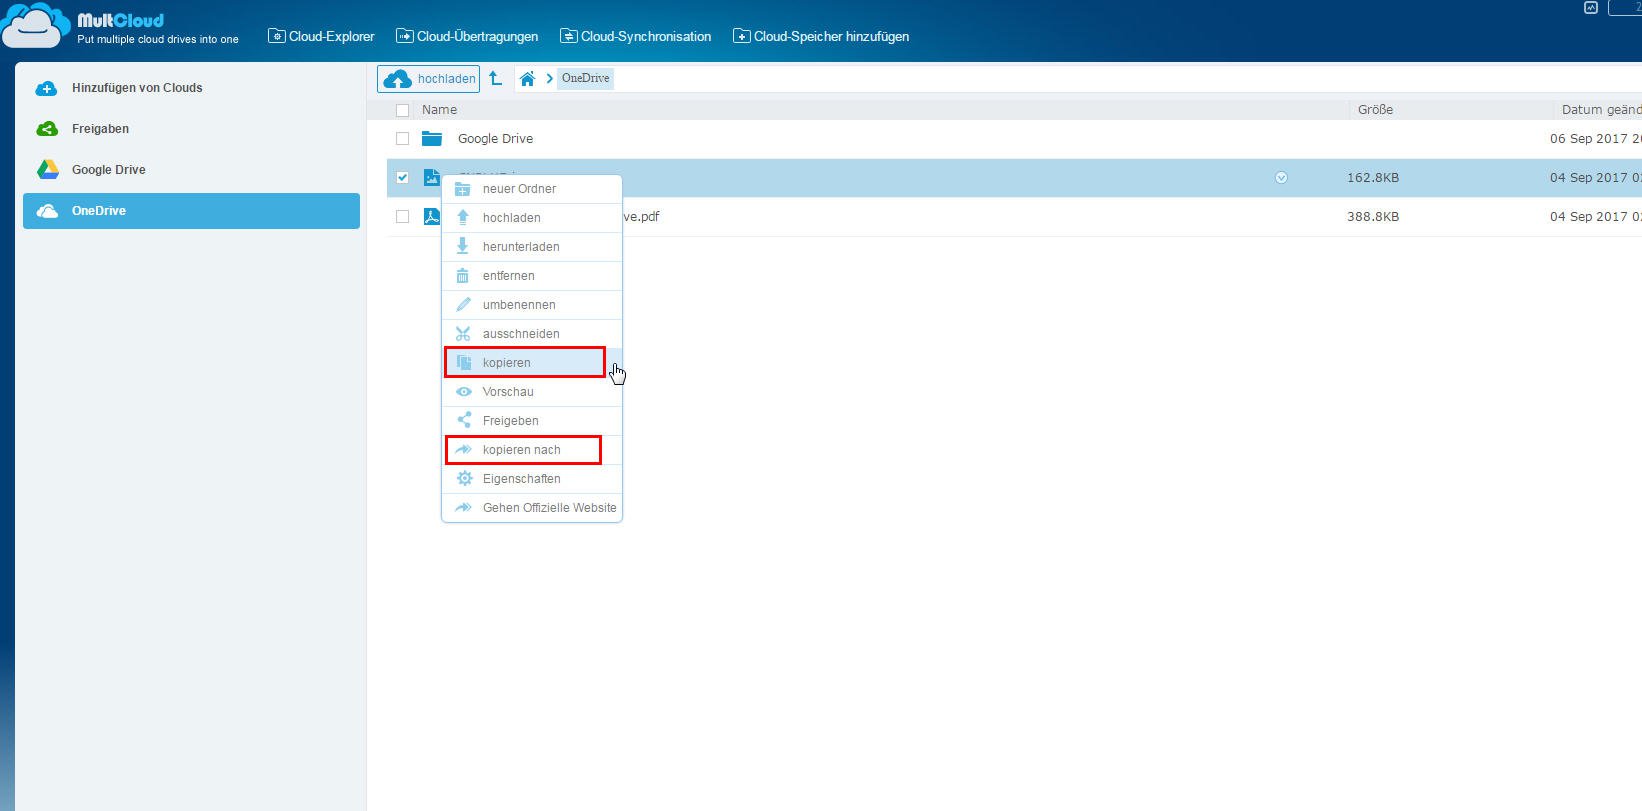Go up one folder level arrow
This screenshot has width=1642, height=811.
[x=495, y=78]
